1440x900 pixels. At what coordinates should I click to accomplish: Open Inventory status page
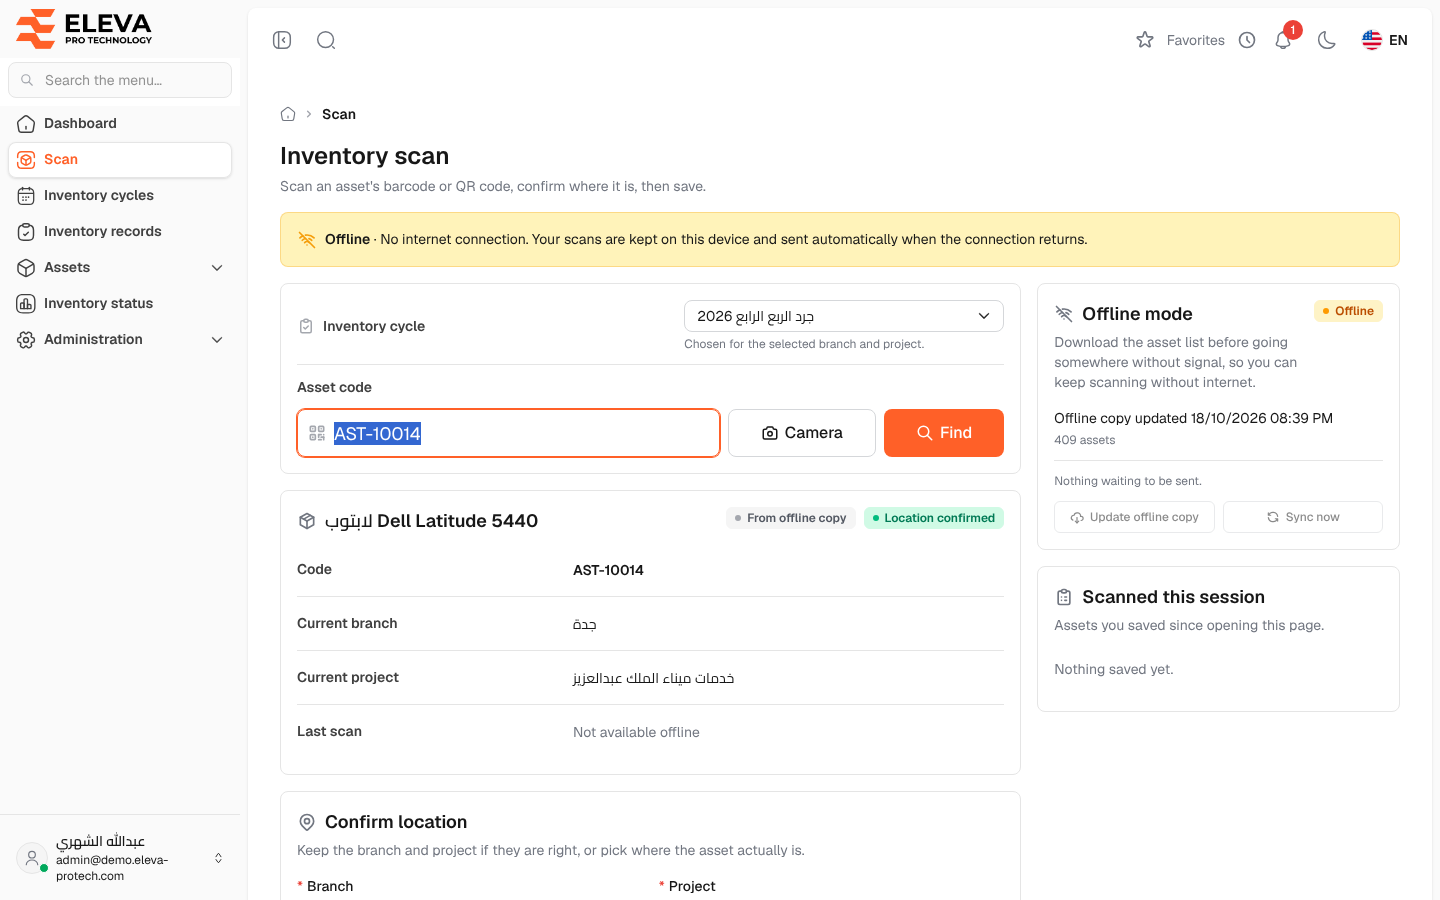pyautogui.click(x=120, y=303)
